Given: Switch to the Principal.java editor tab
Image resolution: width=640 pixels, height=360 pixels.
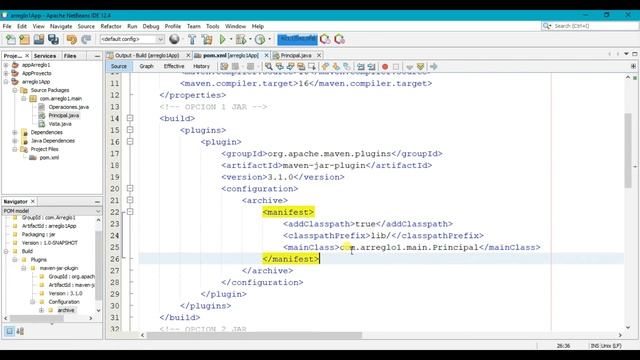Looking at the screenshot, I should (296, 55).
